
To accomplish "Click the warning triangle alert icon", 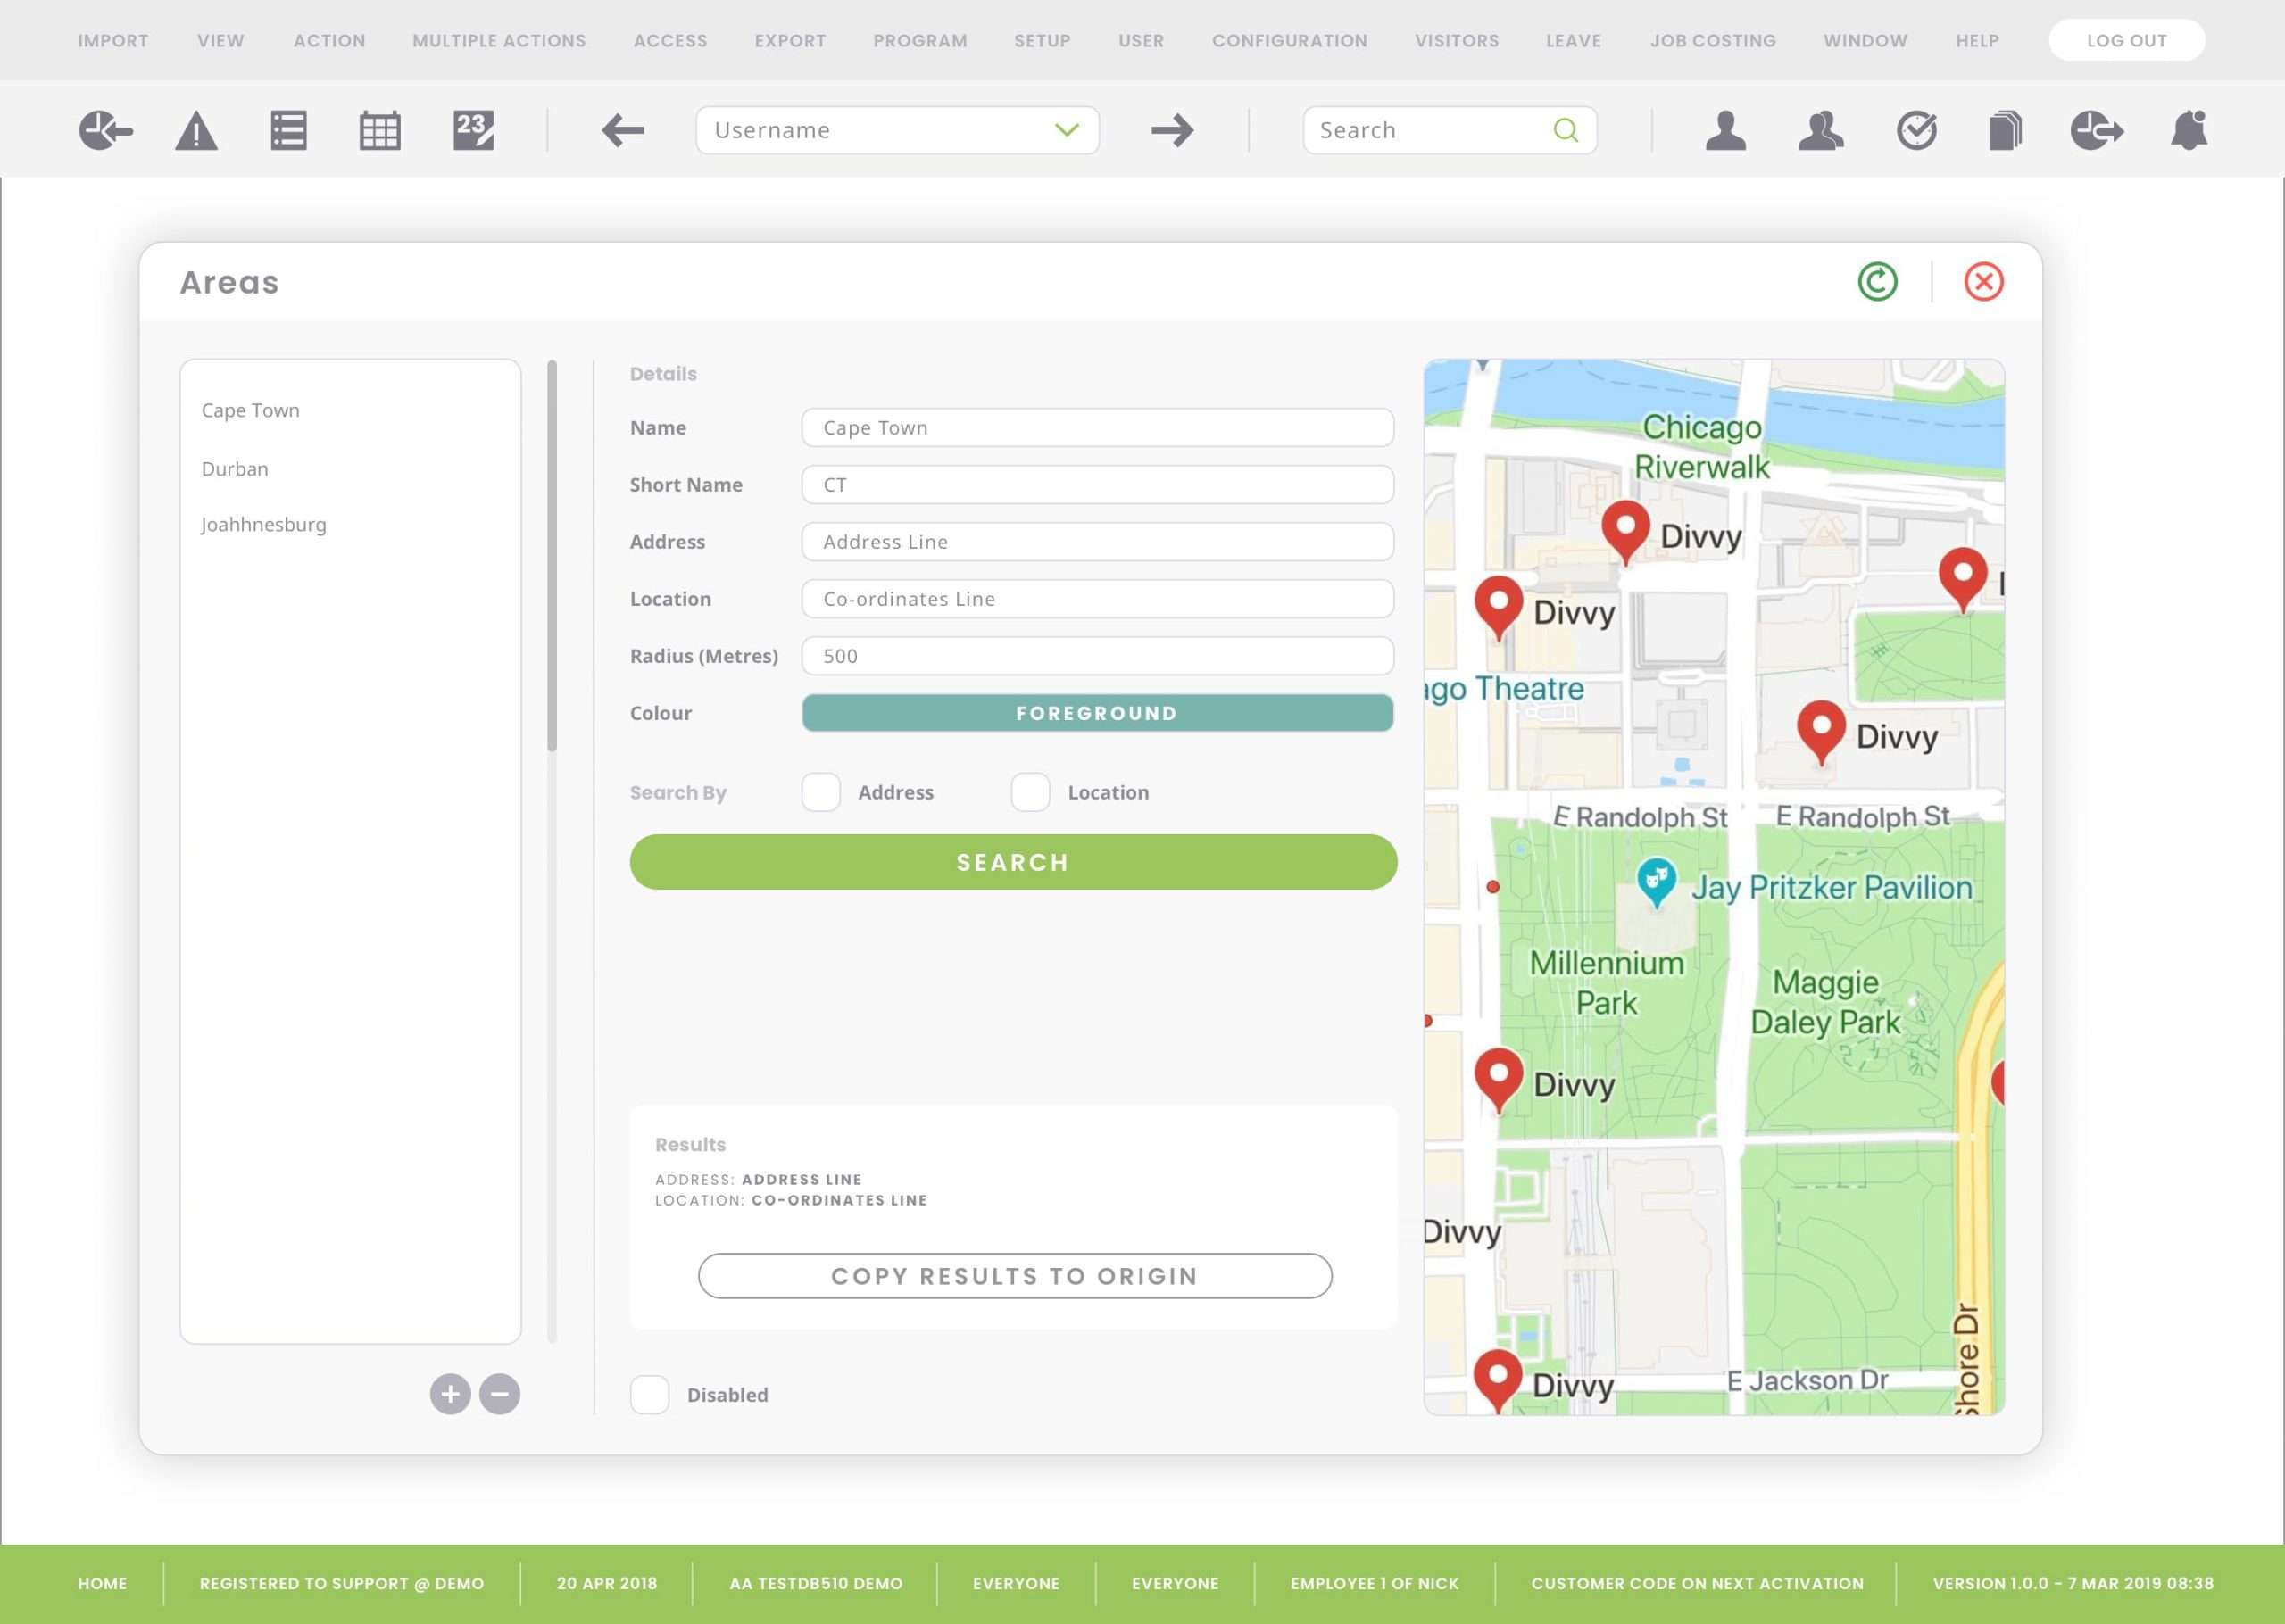I will (196, 131).
